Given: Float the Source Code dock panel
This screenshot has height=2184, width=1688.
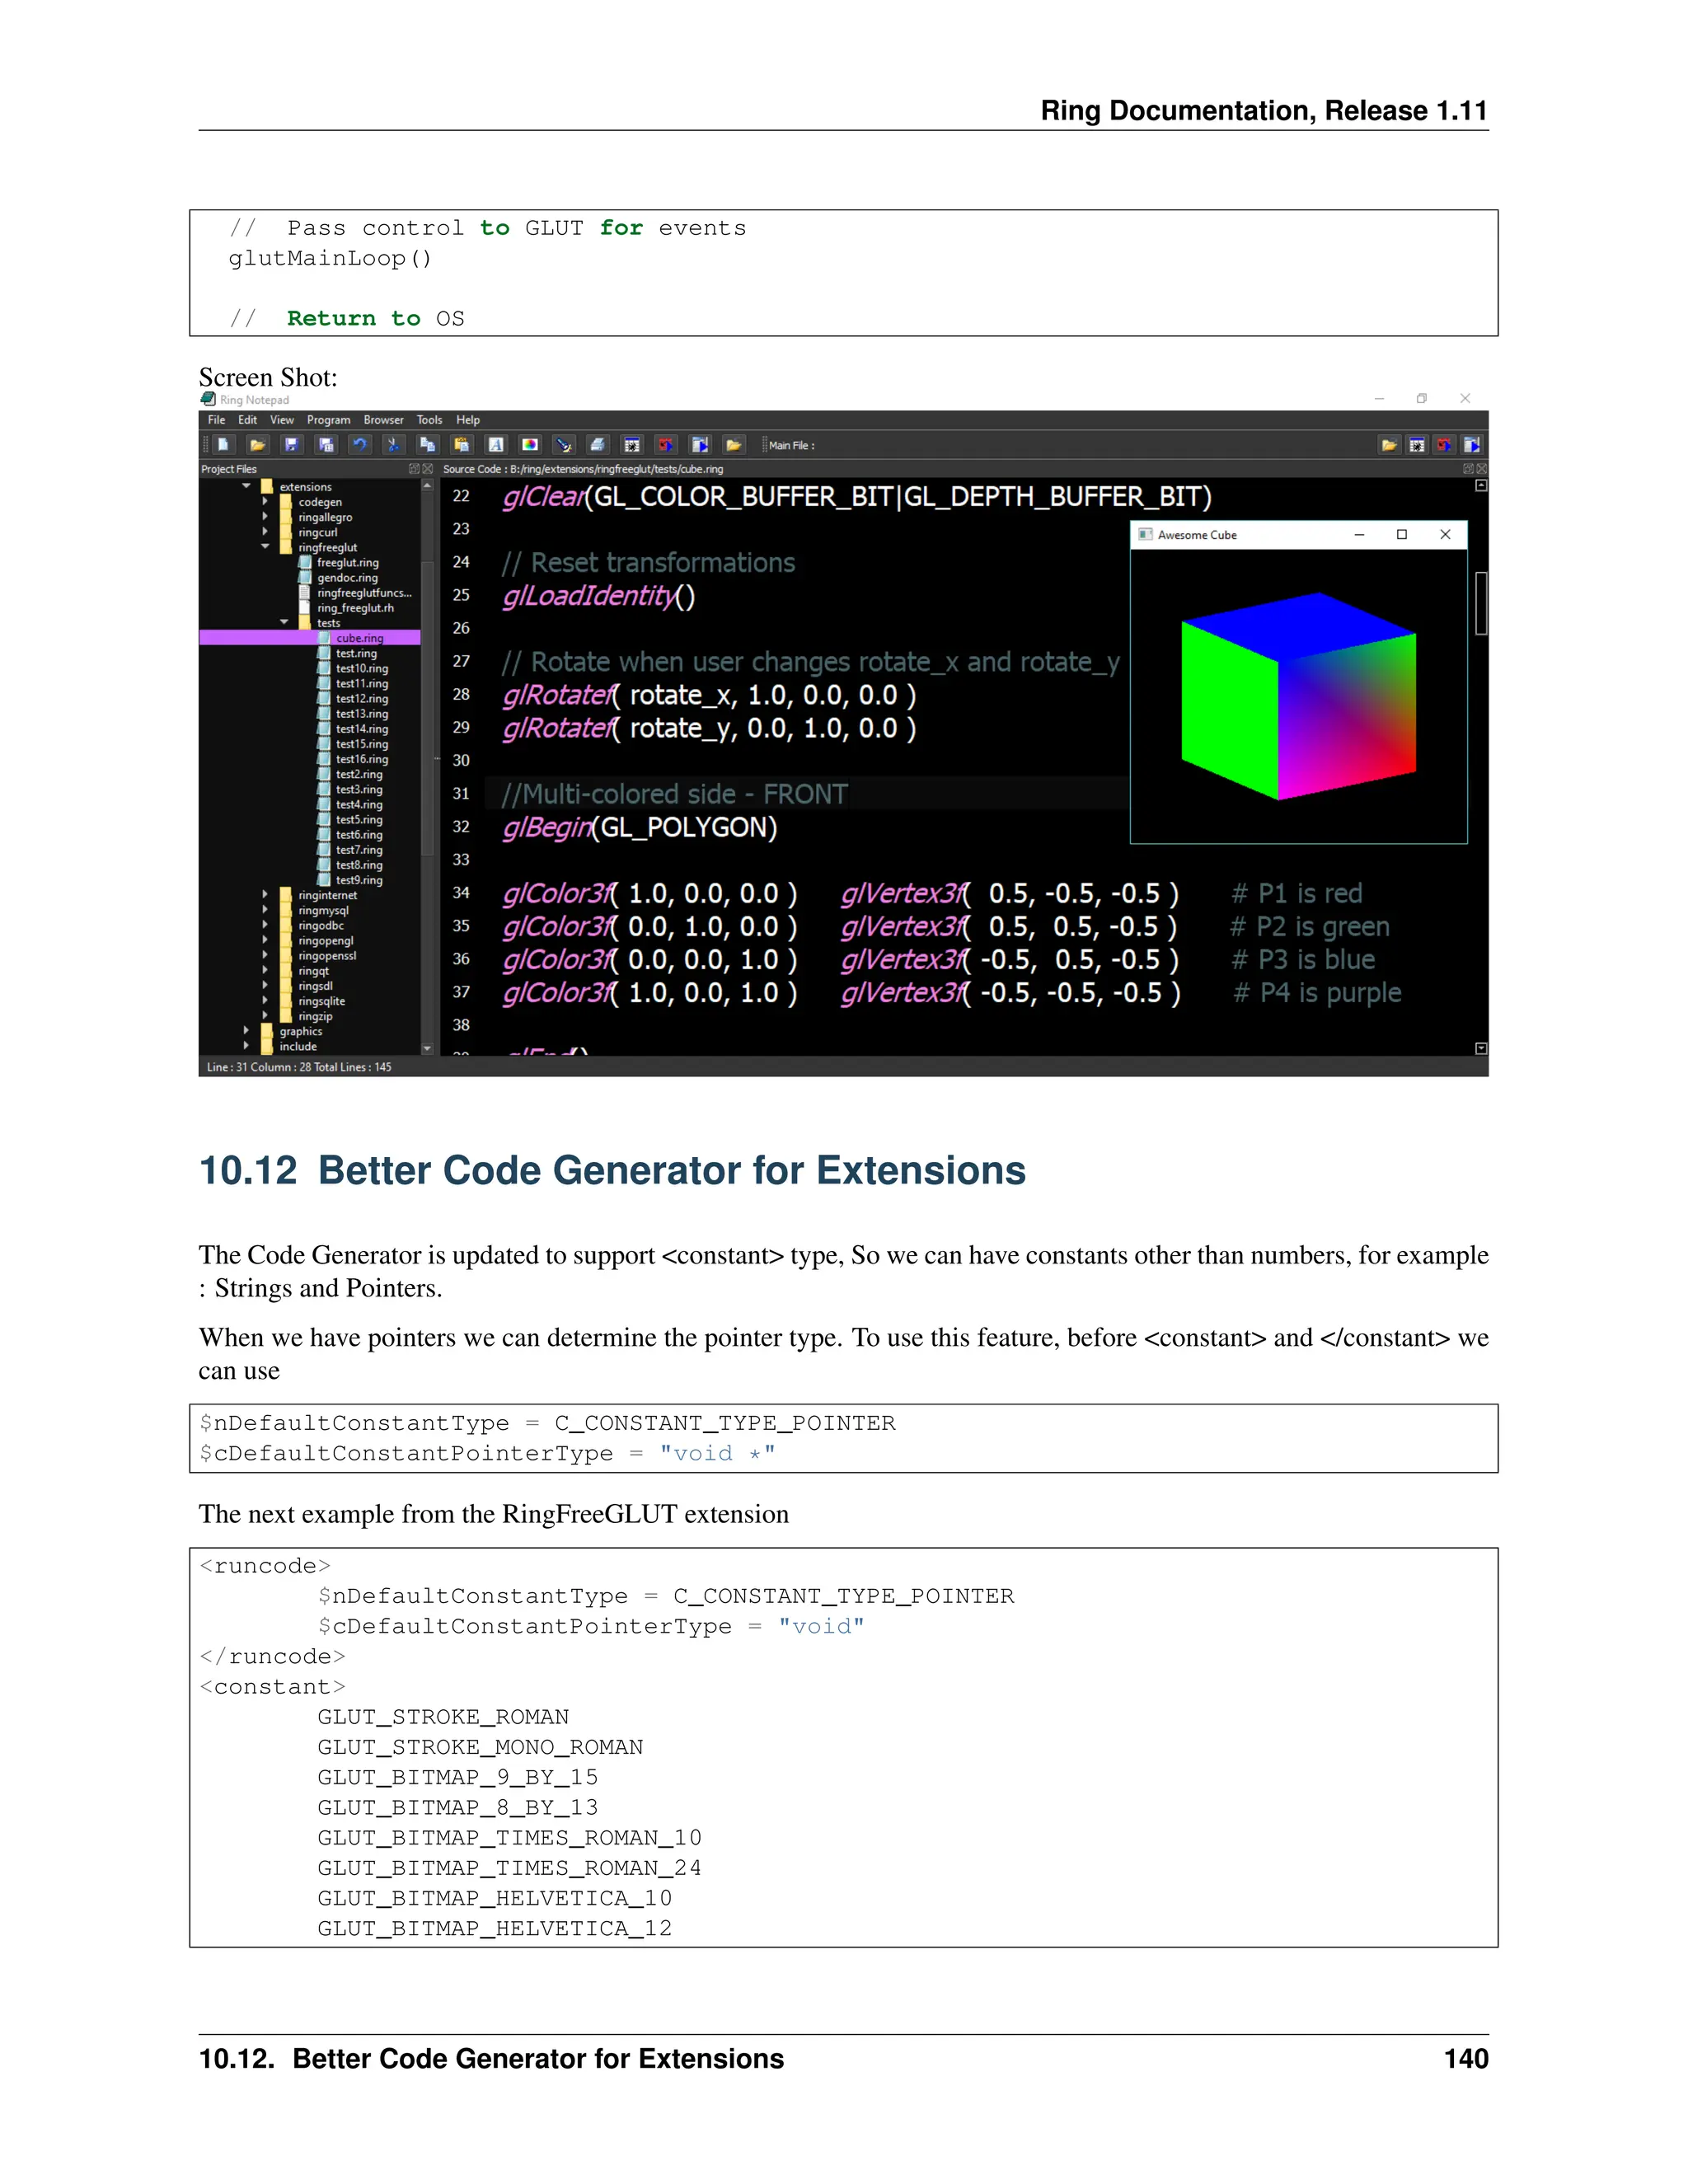Looking at the screenshot, I should point(1468,469).
